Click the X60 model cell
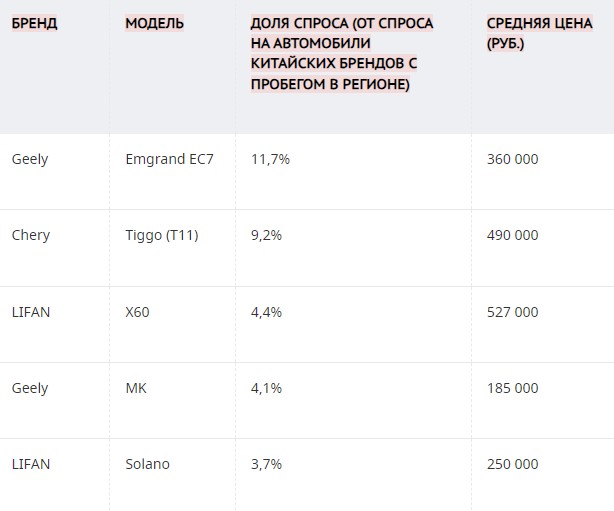614x511 pixels. pos(137,312)
